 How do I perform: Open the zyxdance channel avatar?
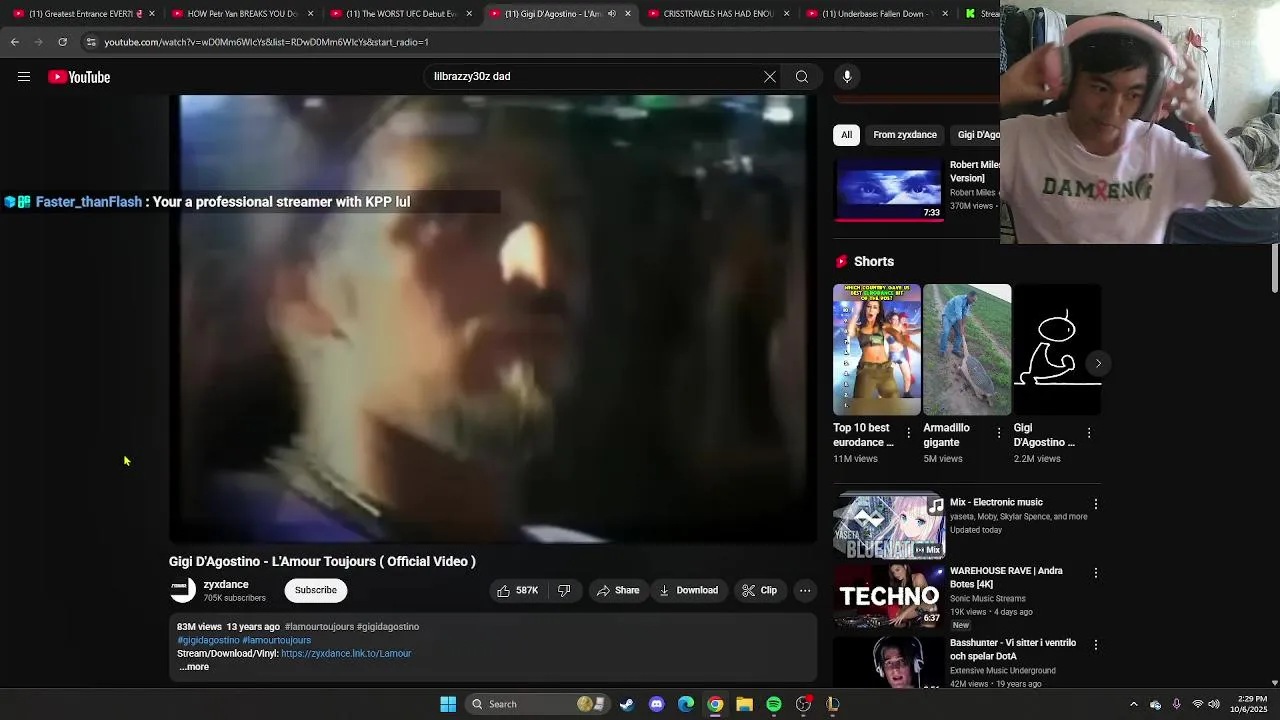182,590
